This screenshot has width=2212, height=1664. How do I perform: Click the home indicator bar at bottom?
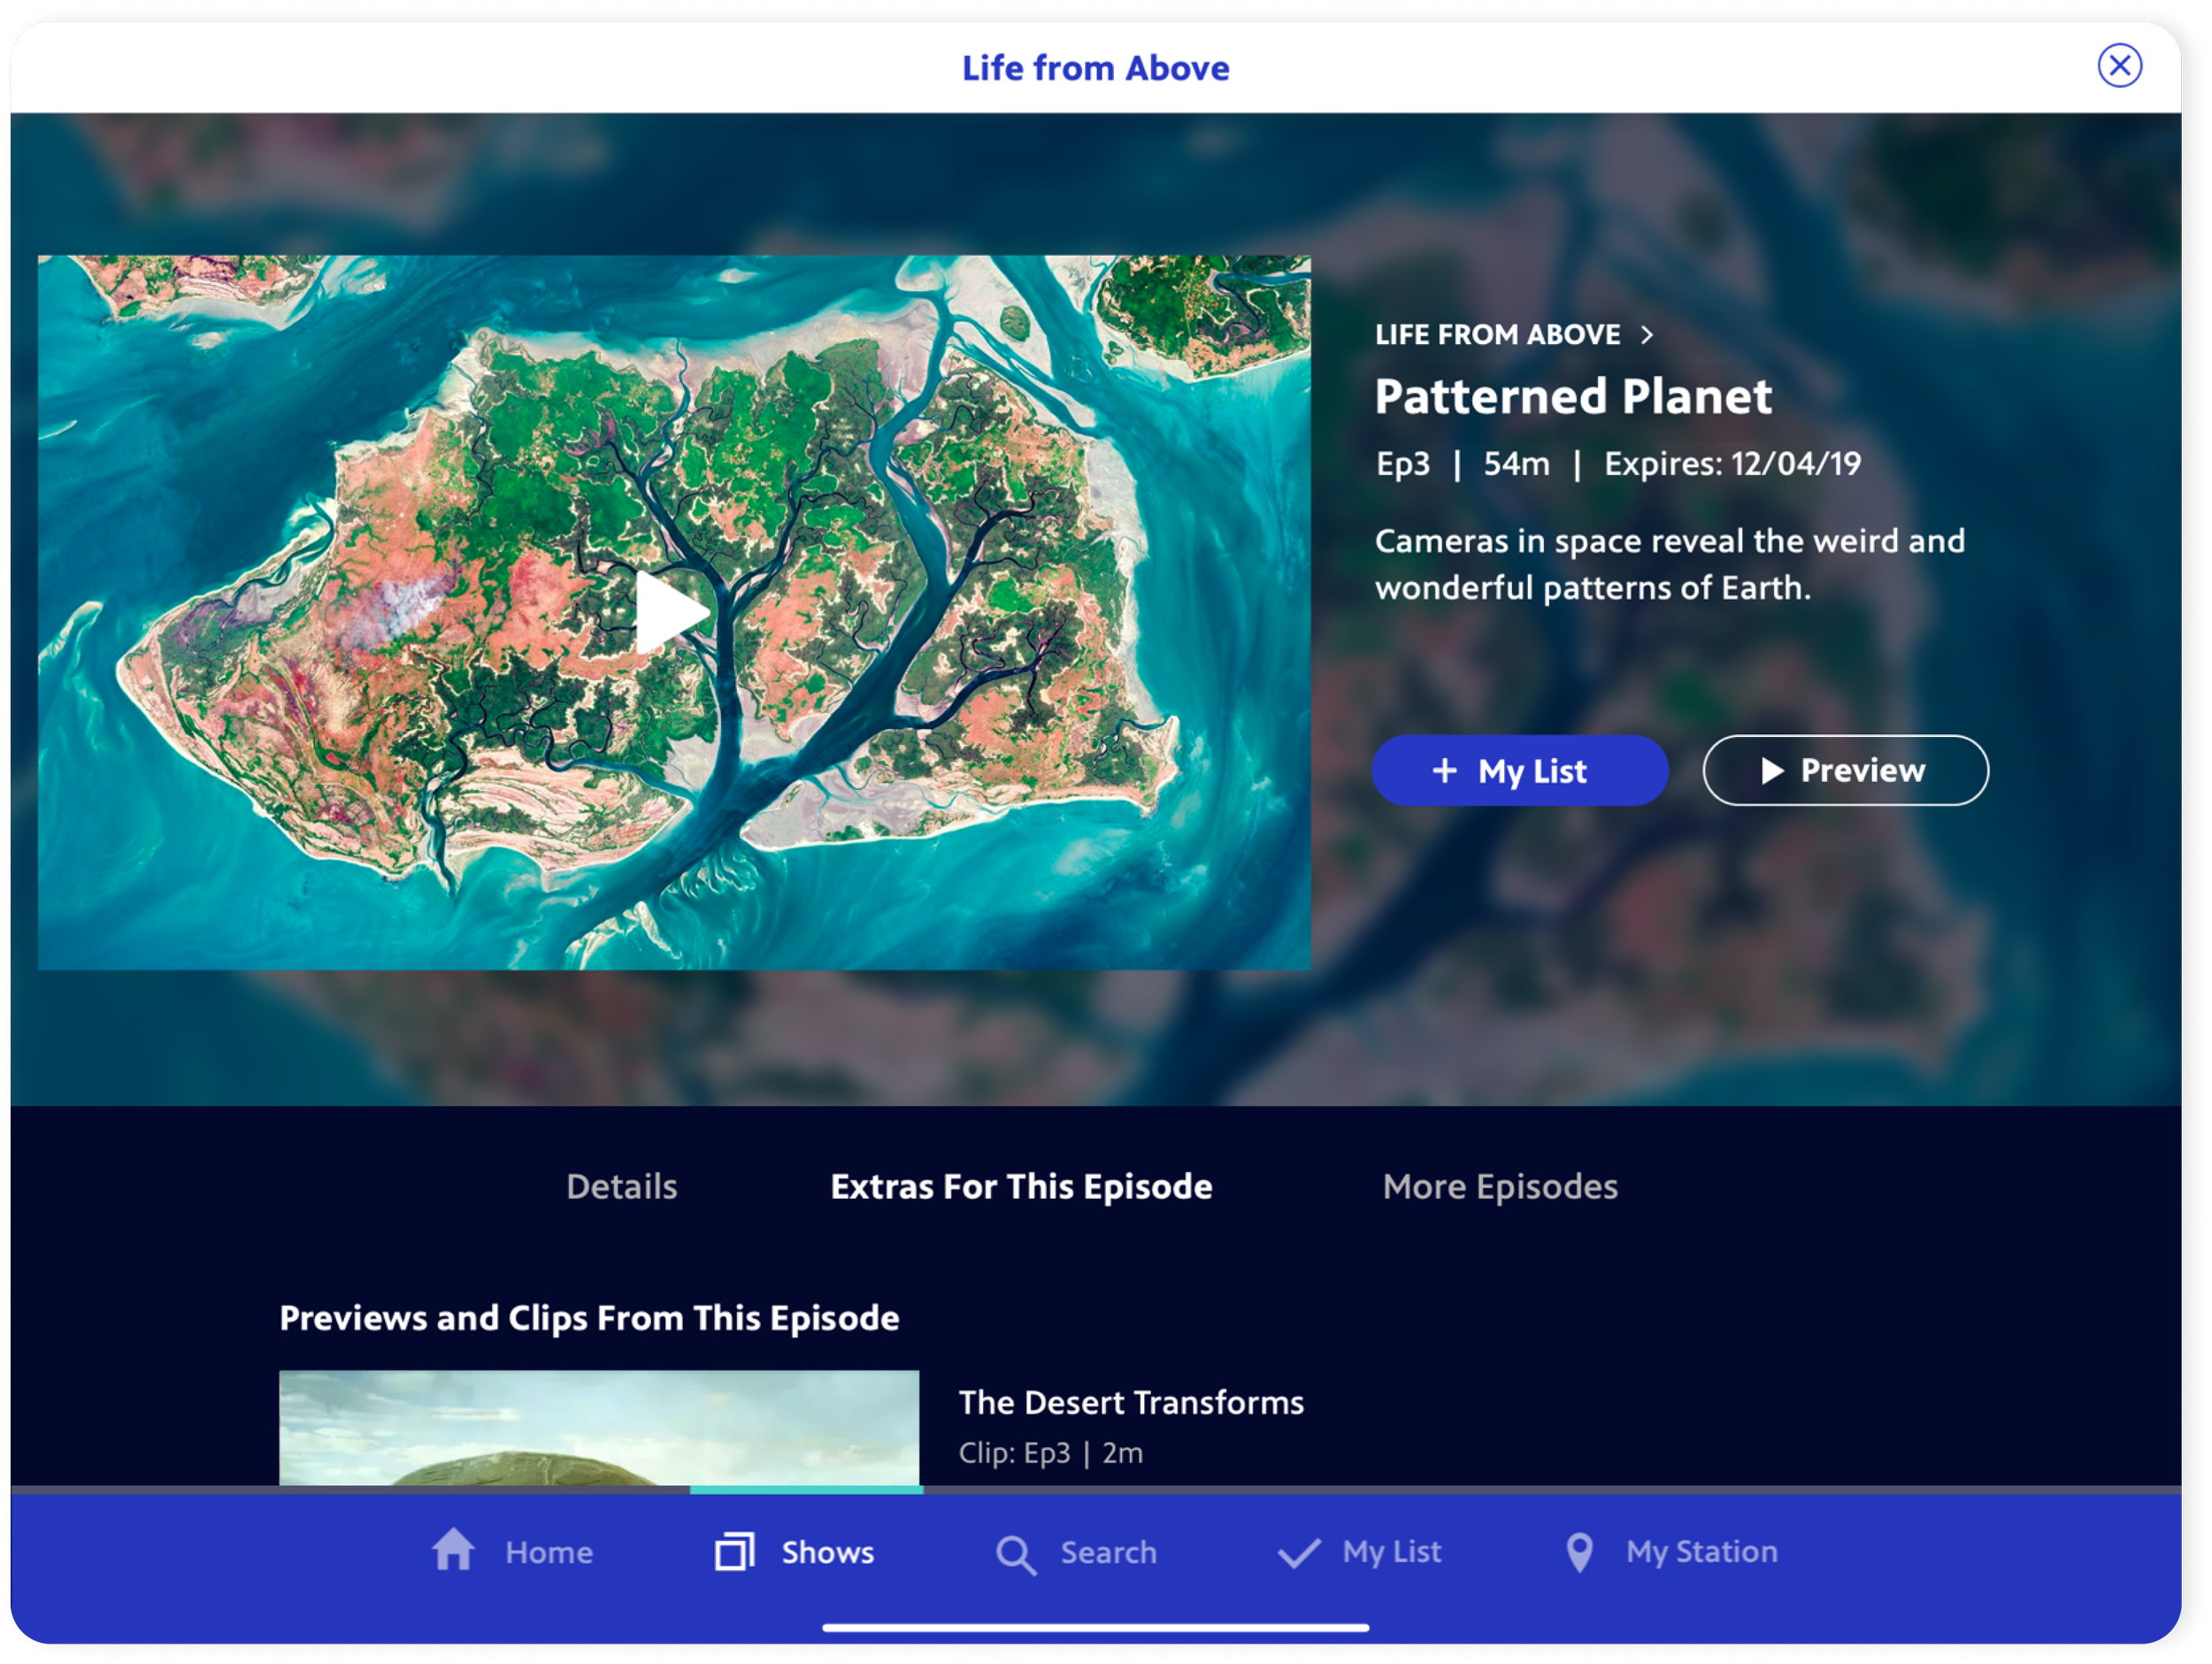click(1095, 1628)
